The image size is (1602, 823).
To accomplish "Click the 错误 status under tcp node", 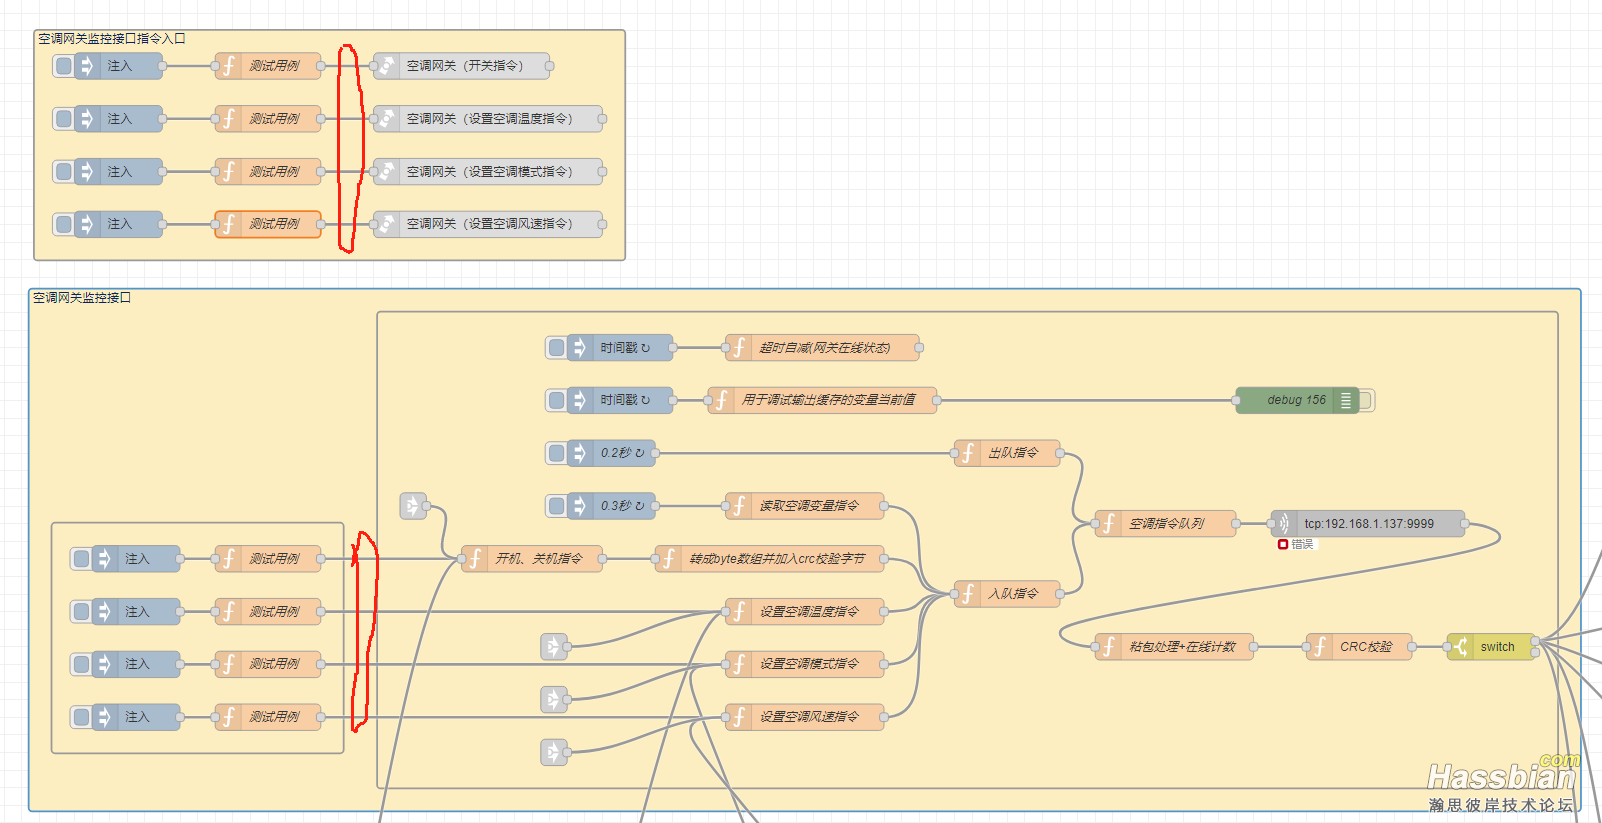I will [1296, 544].
